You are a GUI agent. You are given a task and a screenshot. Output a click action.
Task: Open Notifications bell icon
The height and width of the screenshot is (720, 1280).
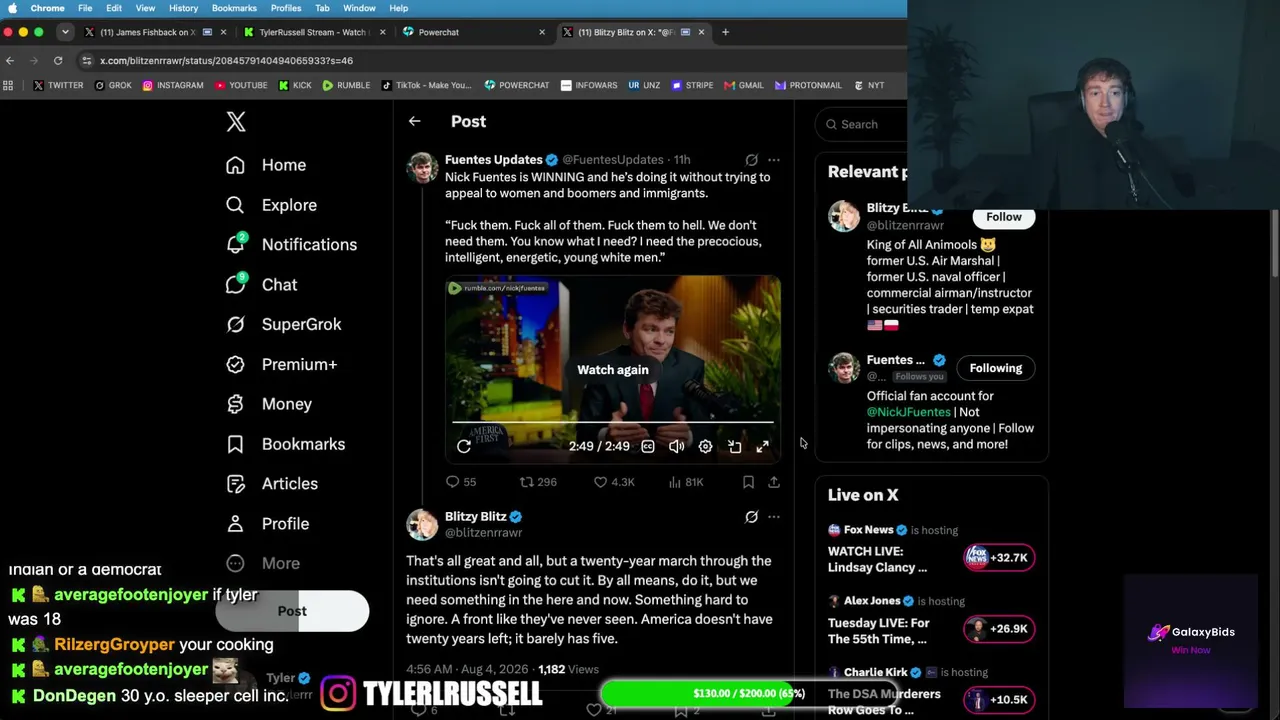pos(235,244)
